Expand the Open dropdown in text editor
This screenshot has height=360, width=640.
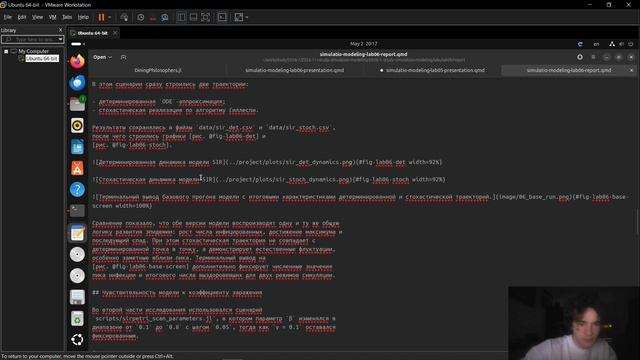click(x=102, y=57)
